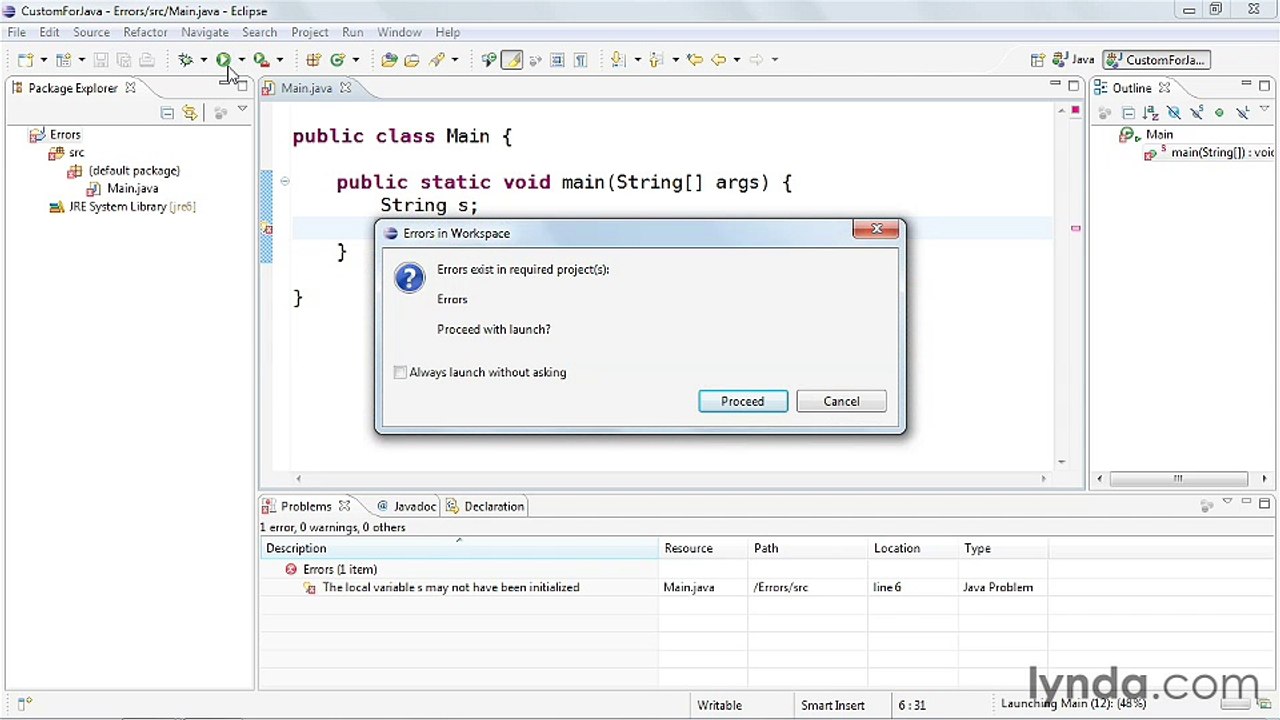The height and width of the screenshot is (720, 1280).
Task: Open the Navigate menu
Action: coord(205,32)
